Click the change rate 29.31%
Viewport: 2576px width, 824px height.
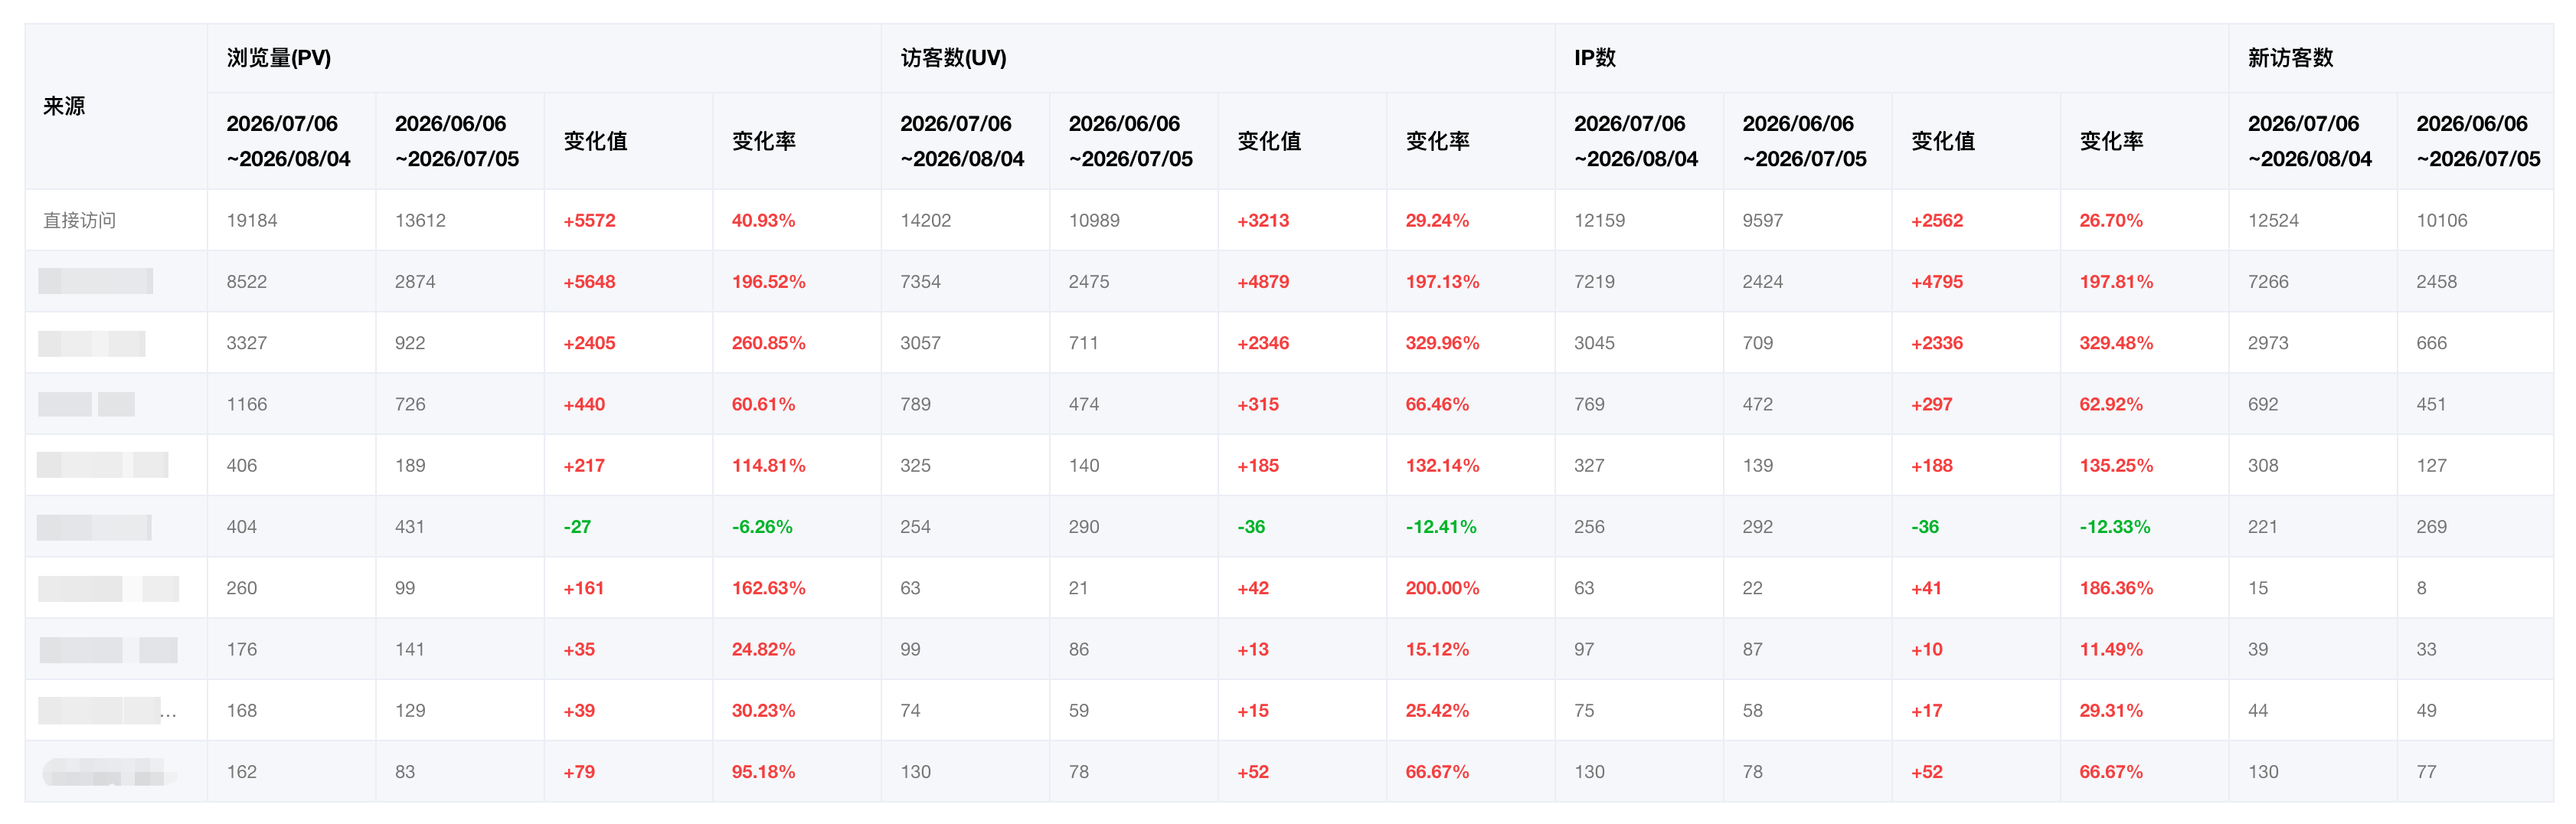click(x=2112, y=711)
